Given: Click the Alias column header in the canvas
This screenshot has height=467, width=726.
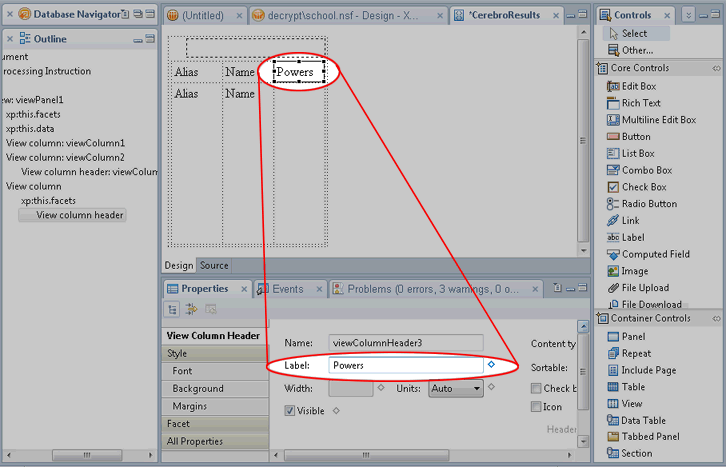Looking at the screenshot, I should [x=186, y=72].
